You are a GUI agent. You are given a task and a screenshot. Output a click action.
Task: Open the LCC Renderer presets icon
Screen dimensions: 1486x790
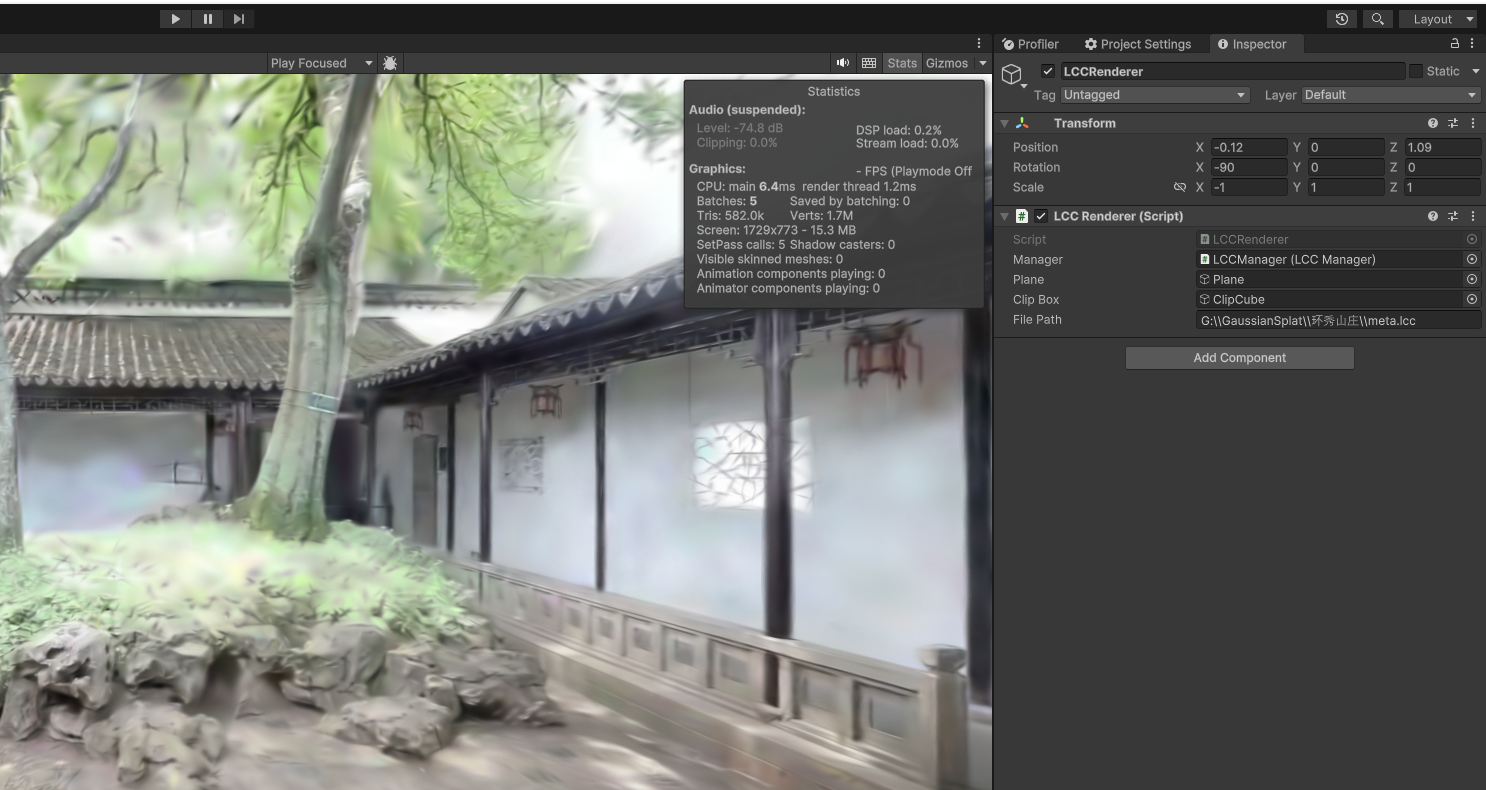[x=1453, y=216]
